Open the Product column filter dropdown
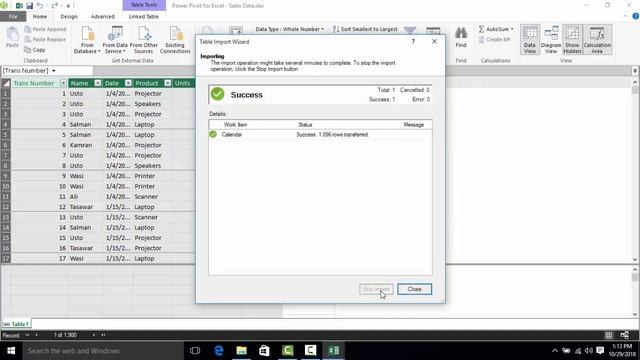The width and height of the screenshot is (640, 360). click(167, 83)
